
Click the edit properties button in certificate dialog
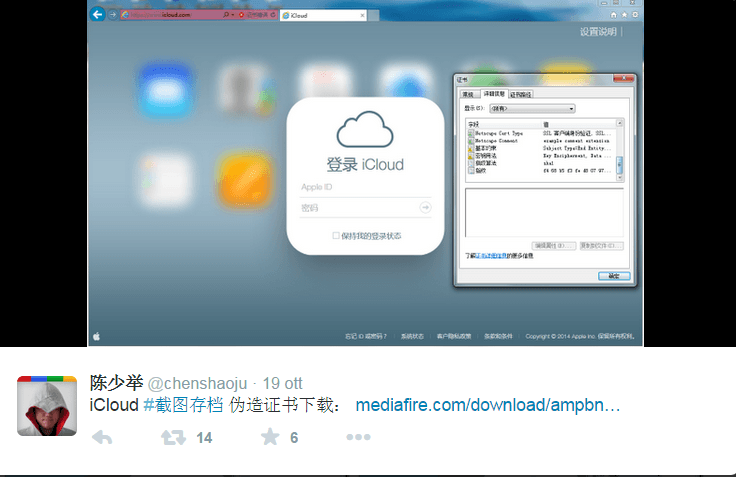[x=554, y=246]
